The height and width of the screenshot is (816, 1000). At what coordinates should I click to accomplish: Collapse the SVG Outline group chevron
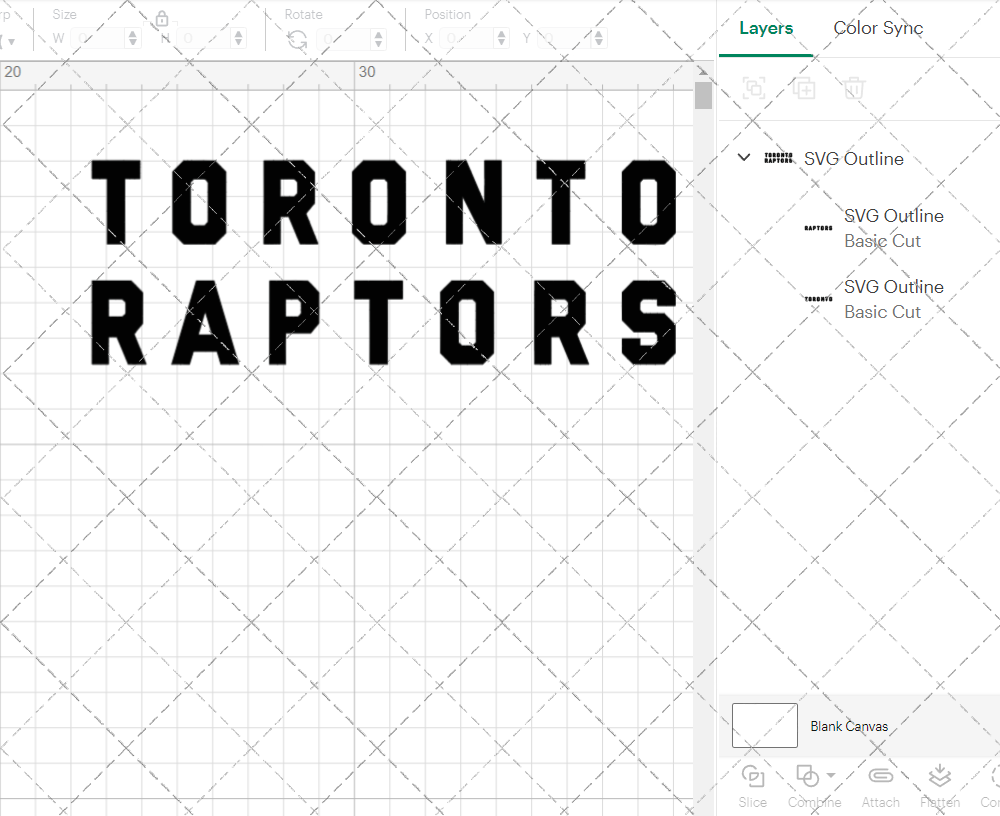pyautogui.click(x=743, y=158)
